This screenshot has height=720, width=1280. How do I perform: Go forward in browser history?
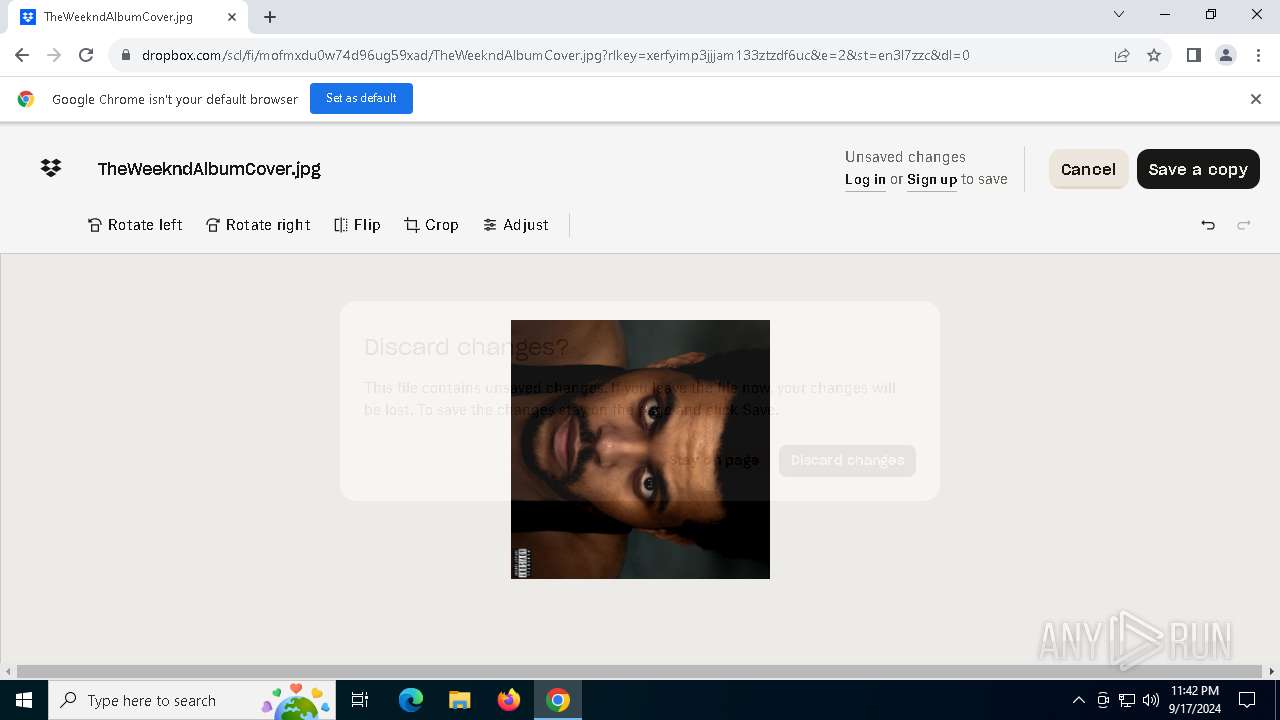pos(54,55)
